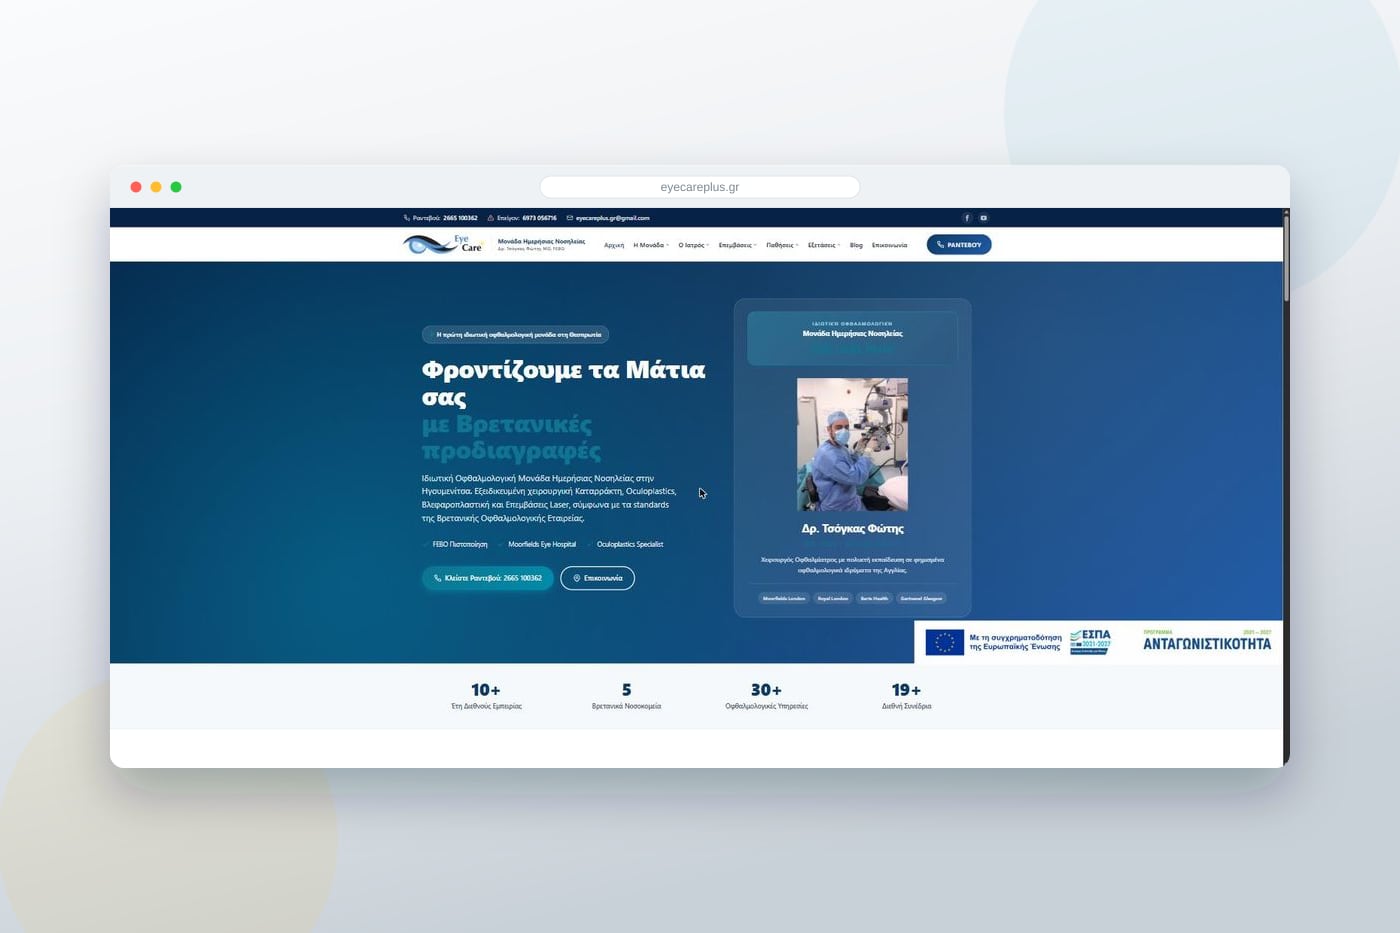
Task: Click the red close window dot
Action: tap(136, 187)
